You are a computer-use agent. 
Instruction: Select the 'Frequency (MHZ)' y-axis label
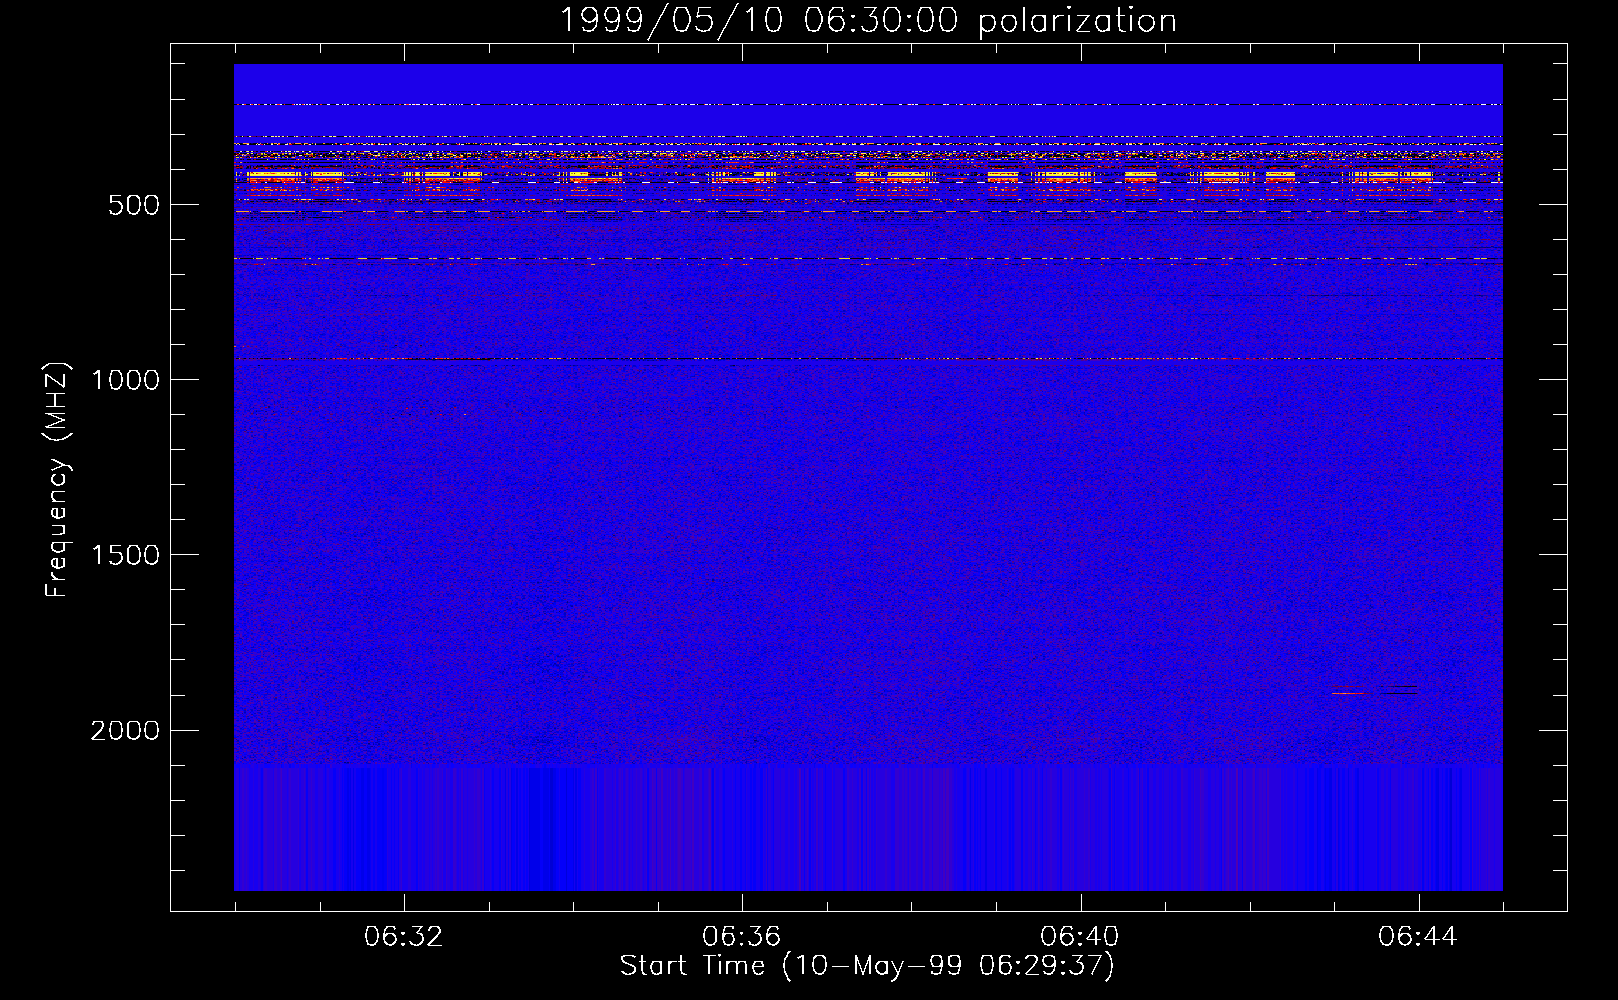coord(59,481)
